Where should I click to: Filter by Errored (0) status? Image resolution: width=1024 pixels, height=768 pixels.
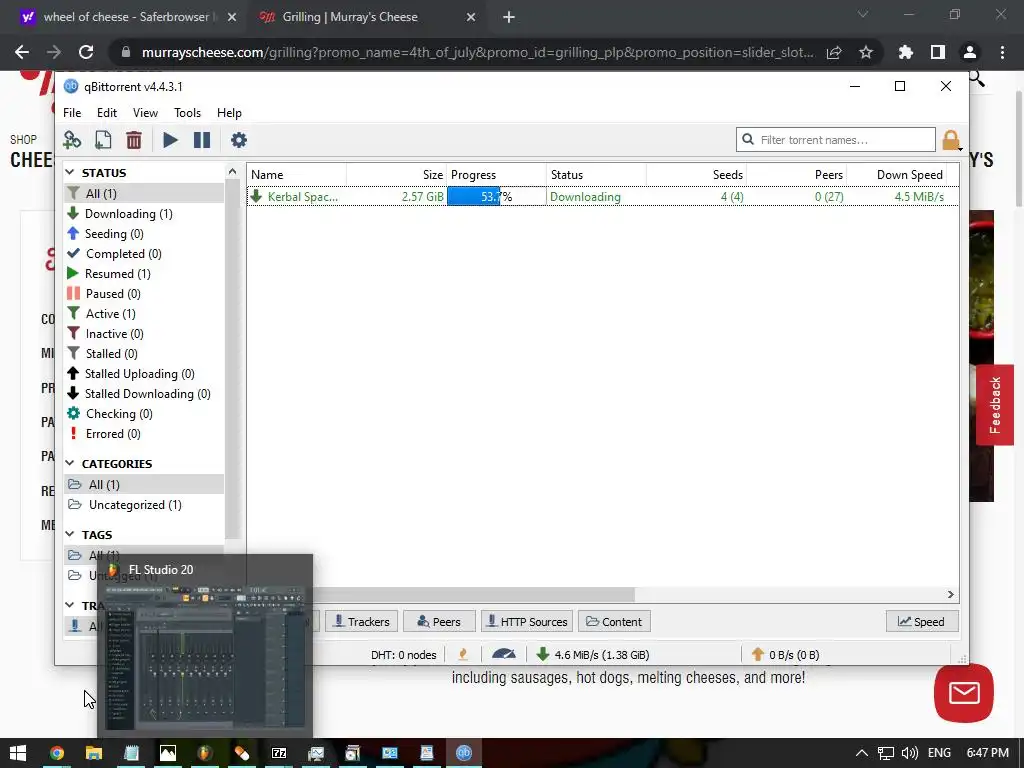point(144,434)
